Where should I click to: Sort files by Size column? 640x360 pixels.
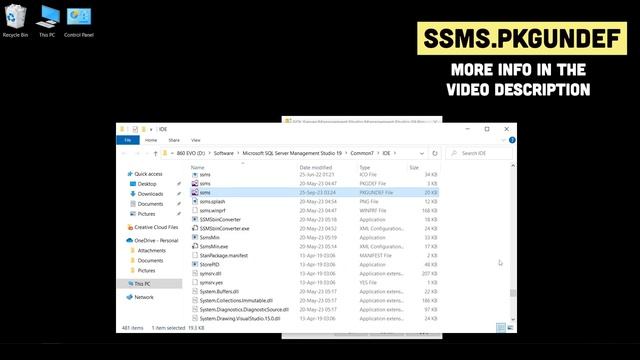414,167
